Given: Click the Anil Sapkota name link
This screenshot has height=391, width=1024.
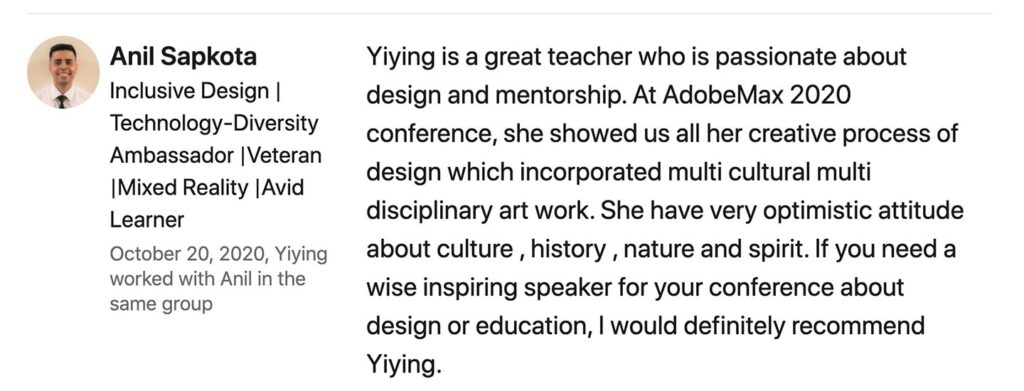Looking at the screenshot, I should point(183,57).
